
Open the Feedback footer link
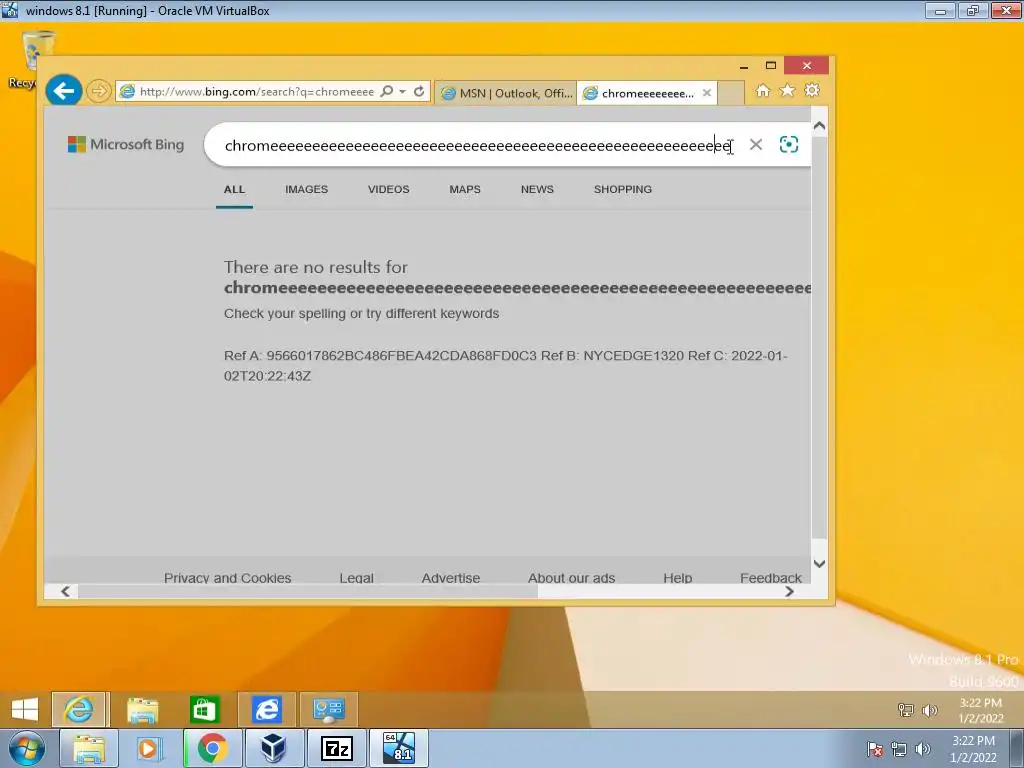[771, 578]
